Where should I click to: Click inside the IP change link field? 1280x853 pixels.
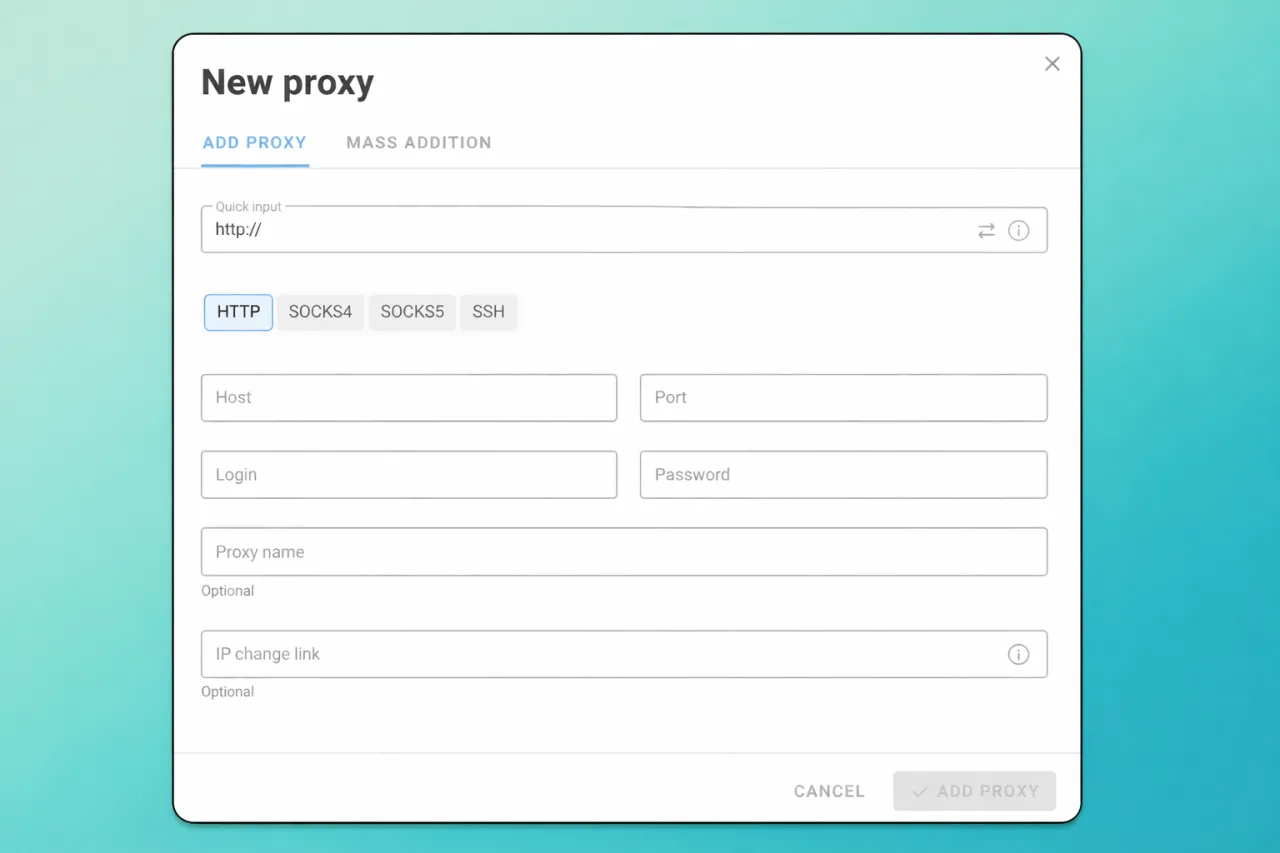[x=600, y=654]
